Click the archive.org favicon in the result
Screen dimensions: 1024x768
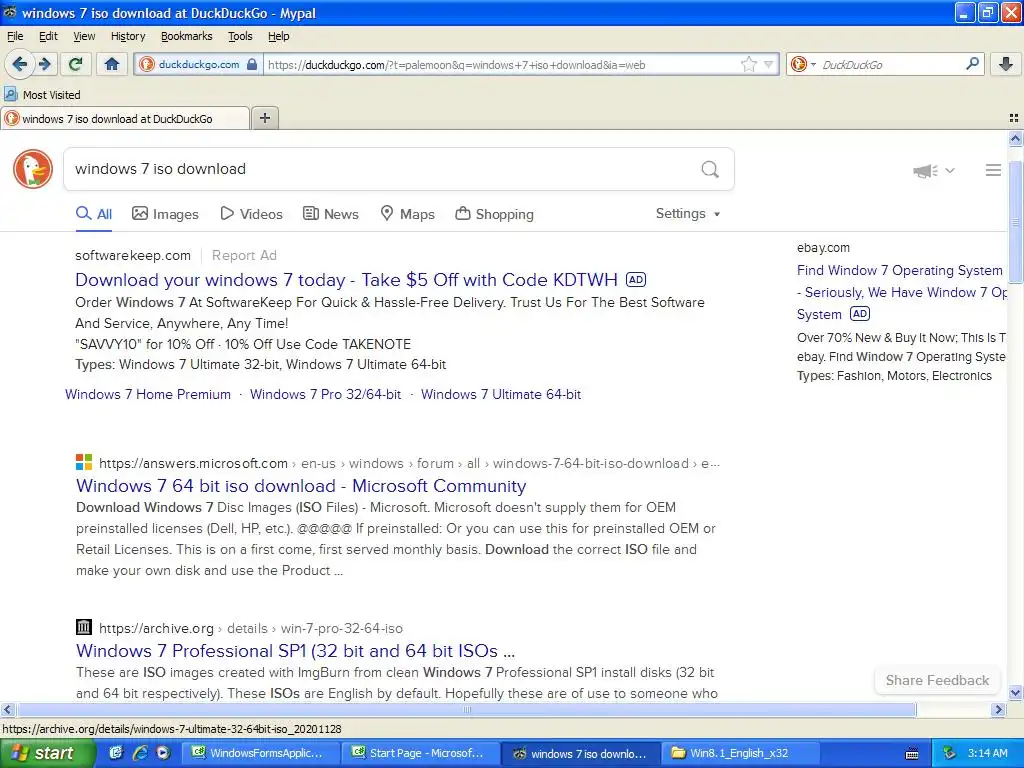[x=84, y=627]
